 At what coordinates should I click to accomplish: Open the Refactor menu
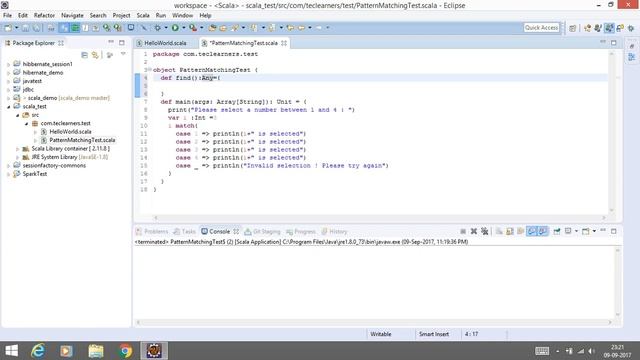coord(44,16)
